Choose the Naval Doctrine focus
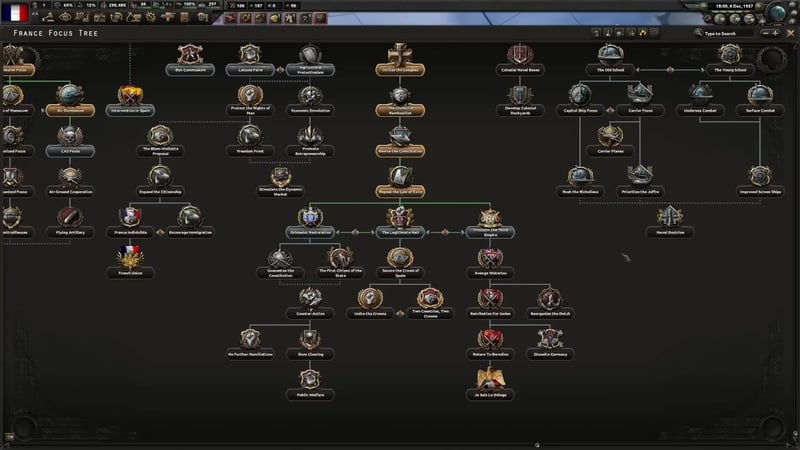 pyautogui.click(x=670, y=222)
